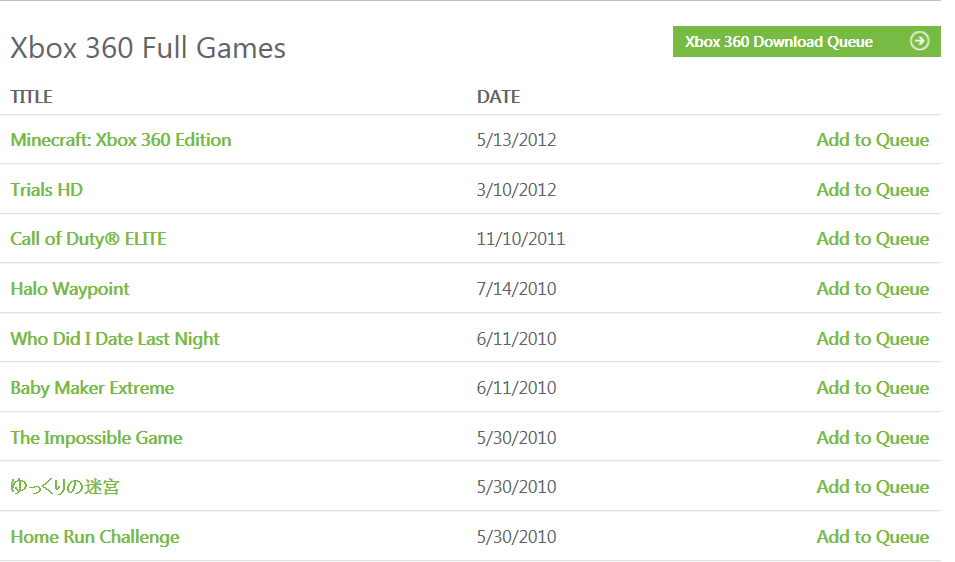This screenshot has width=955, height=562.
Task: Add Baby Maker Extreme to queue
Action: [872, 388]
